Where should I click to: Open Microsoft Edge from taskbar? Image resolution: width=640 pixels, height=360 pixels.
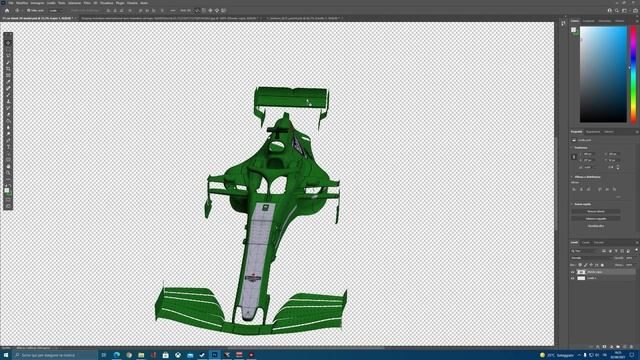117,355
